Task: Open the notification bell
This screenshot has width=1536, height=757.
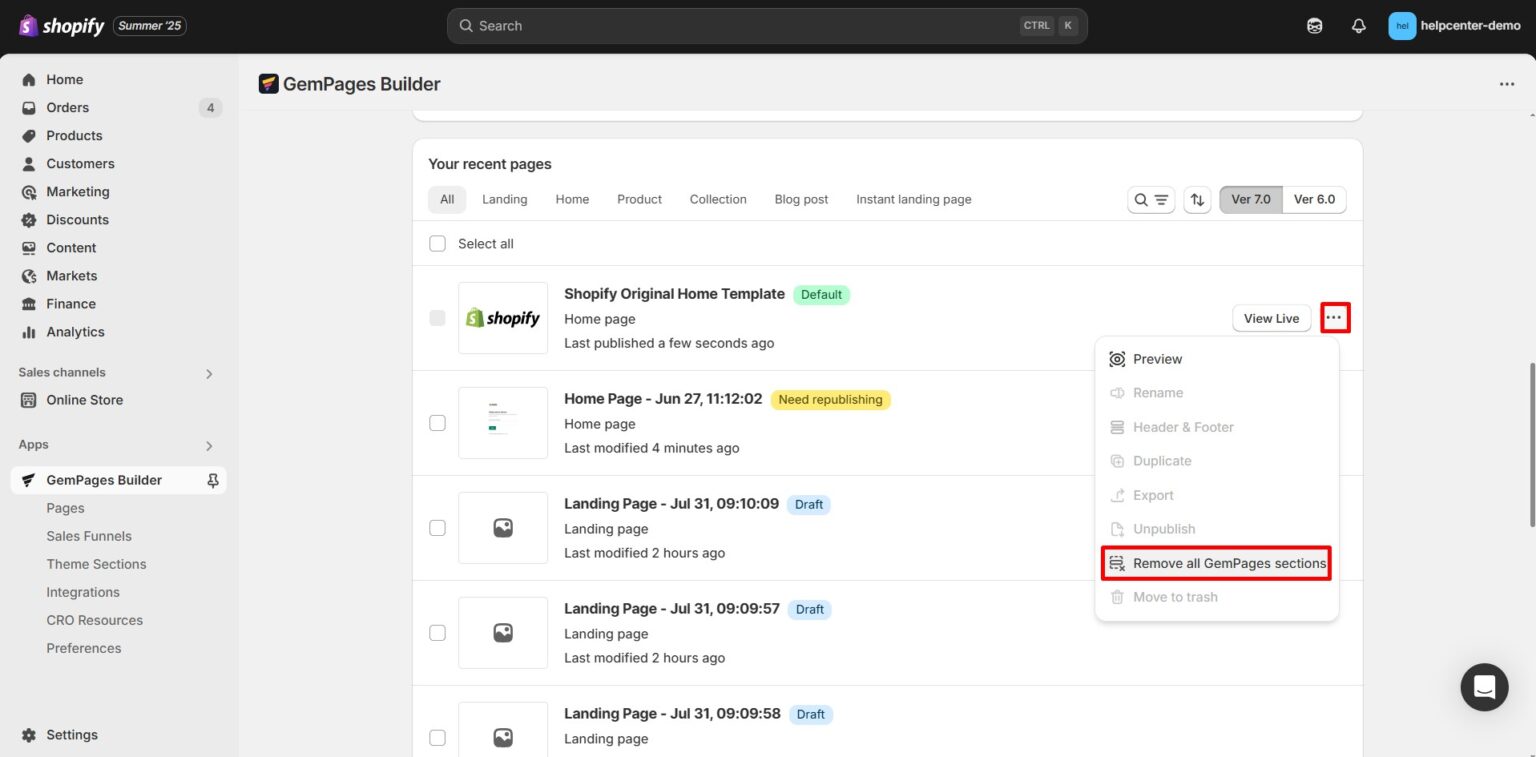Action: coord(1359,25)
